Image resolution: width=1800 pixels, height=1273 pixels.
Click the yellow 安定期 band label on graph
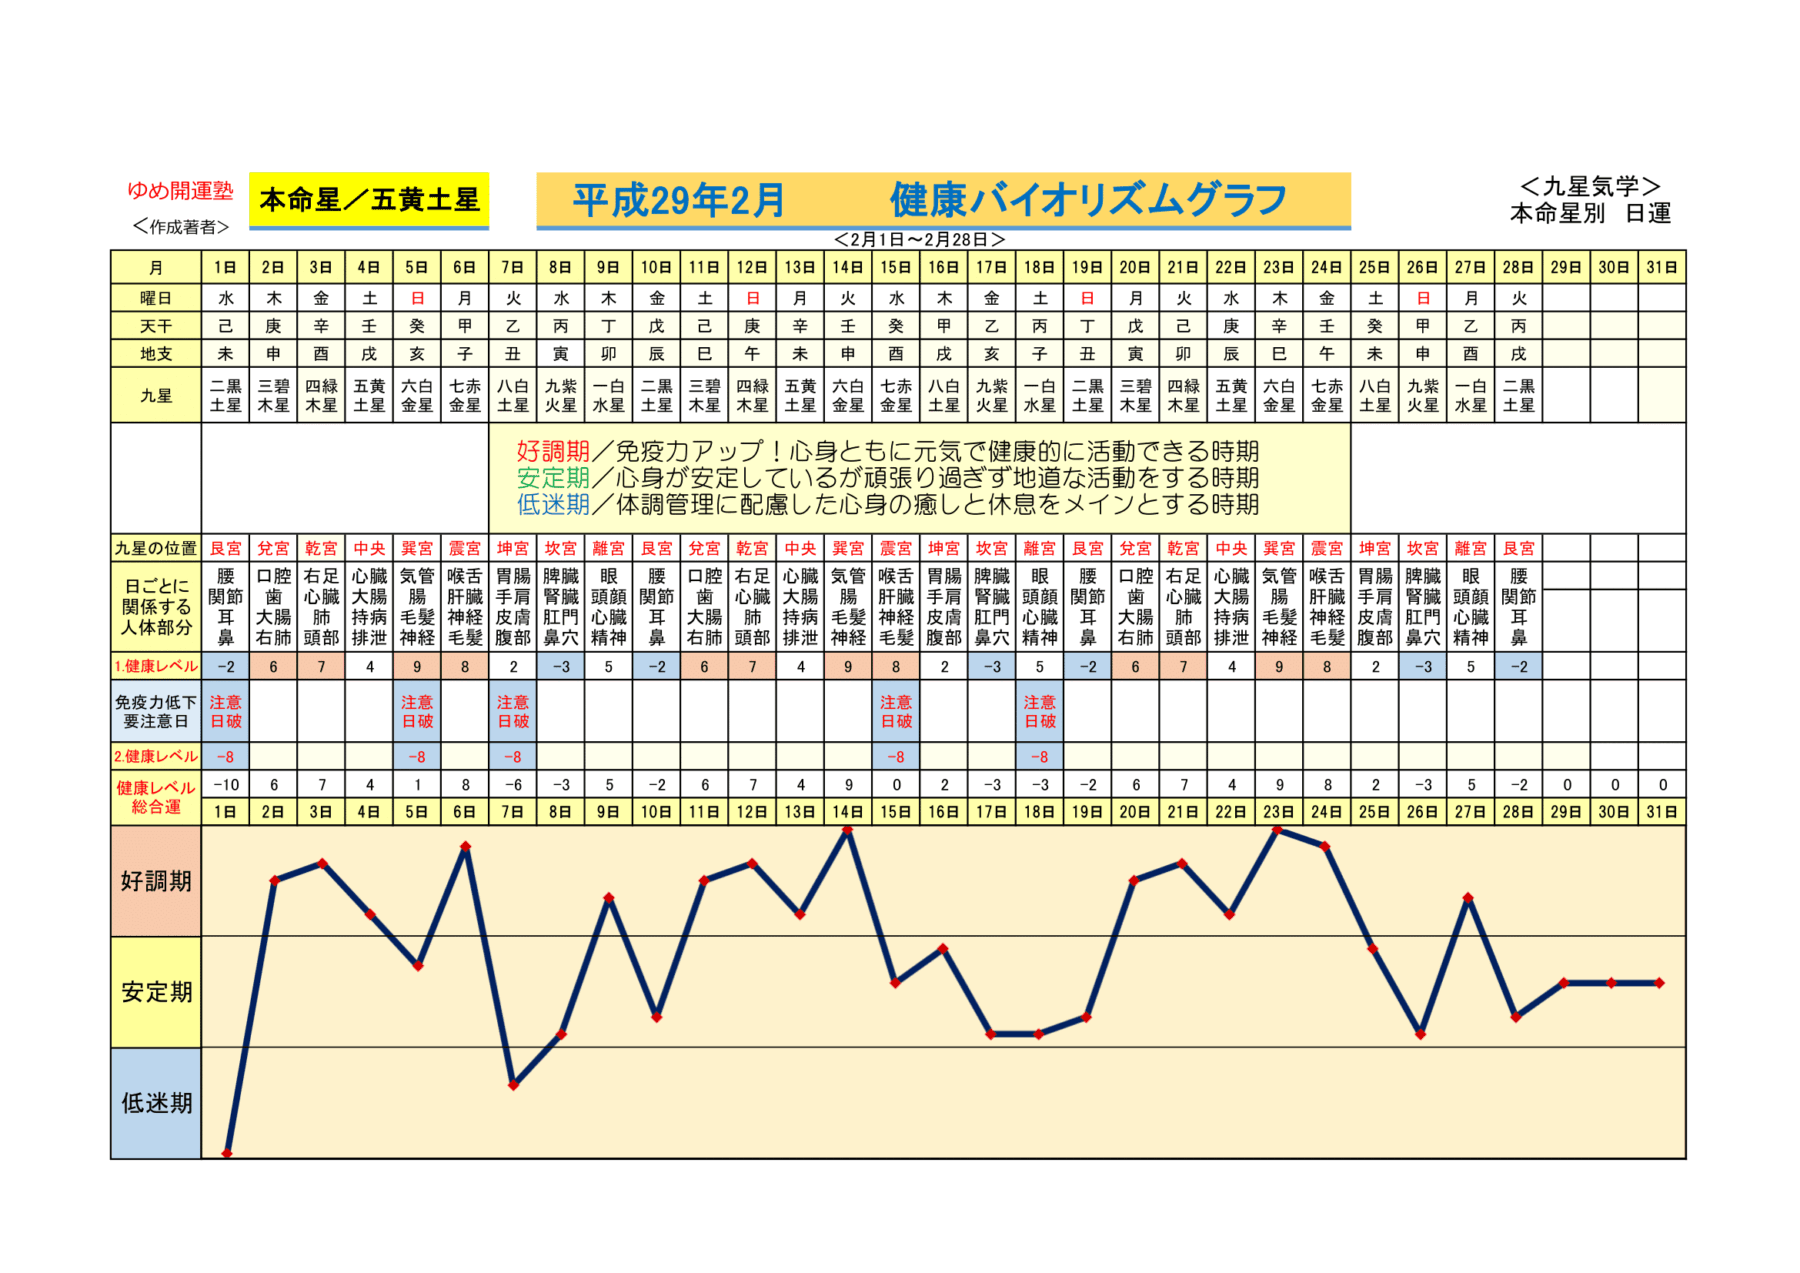[x=156, y=992]
